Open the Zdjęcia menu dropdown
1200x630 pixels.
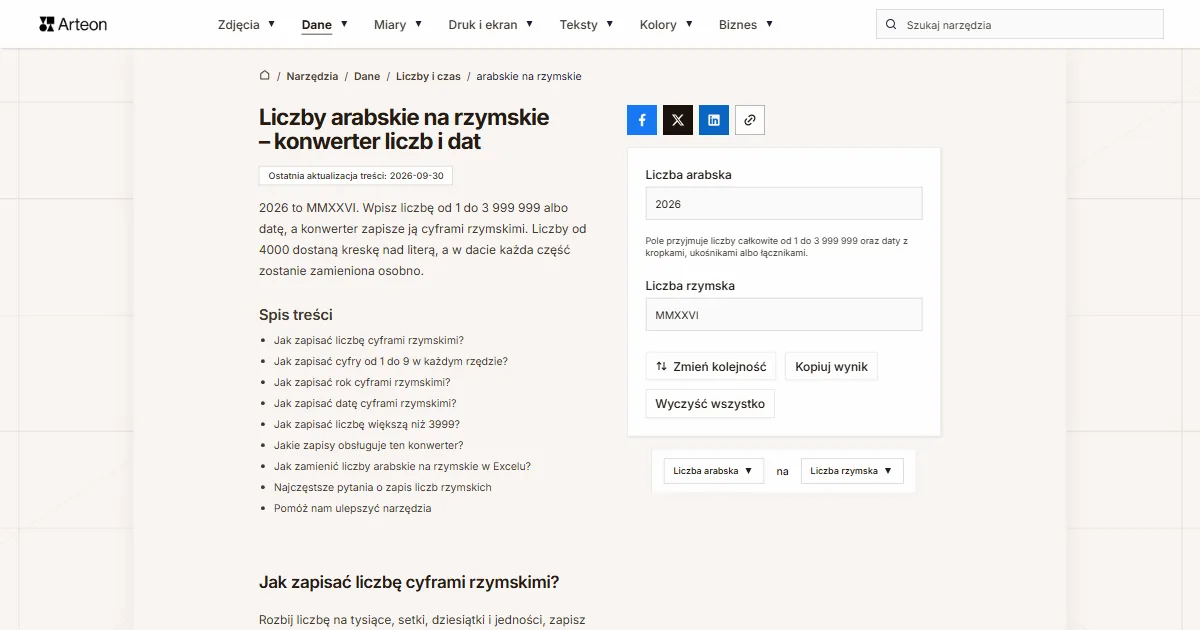tap(245, 24)
